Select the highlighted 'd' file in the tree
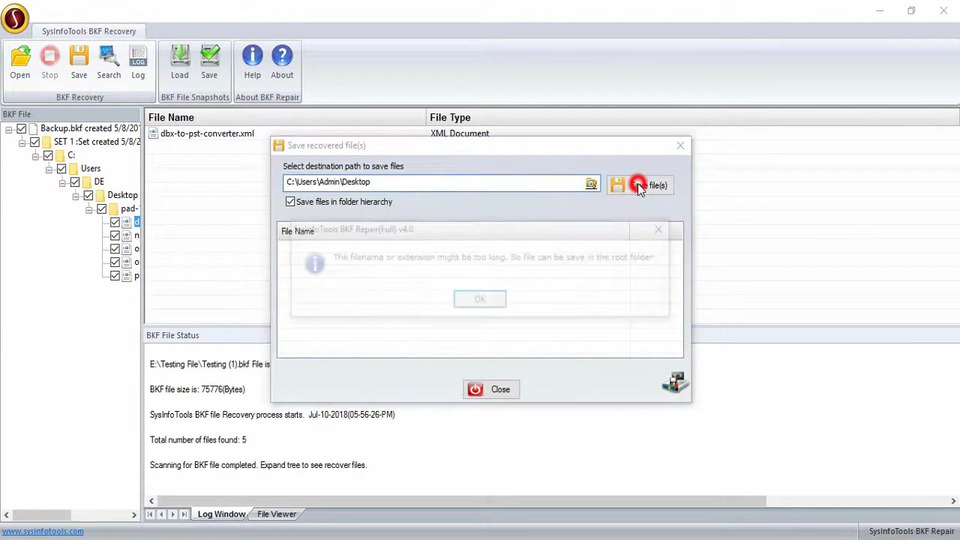Viewport: 960px width, 540px height. click(137, 222)
